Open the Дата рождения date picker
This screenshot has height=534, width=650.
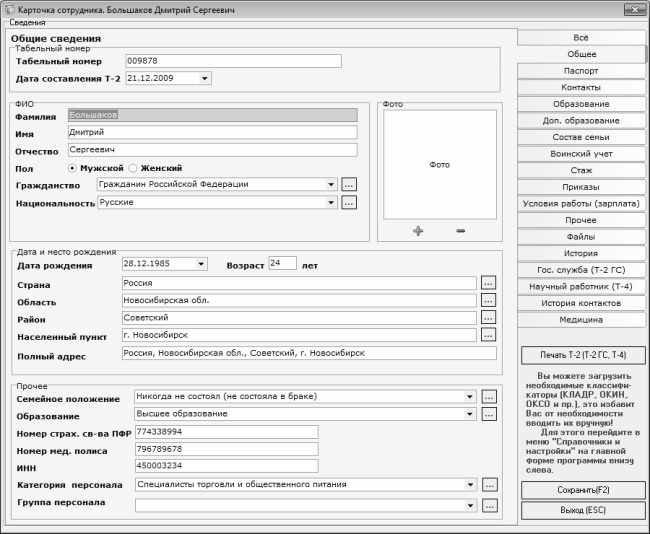[x=203, y=265]
